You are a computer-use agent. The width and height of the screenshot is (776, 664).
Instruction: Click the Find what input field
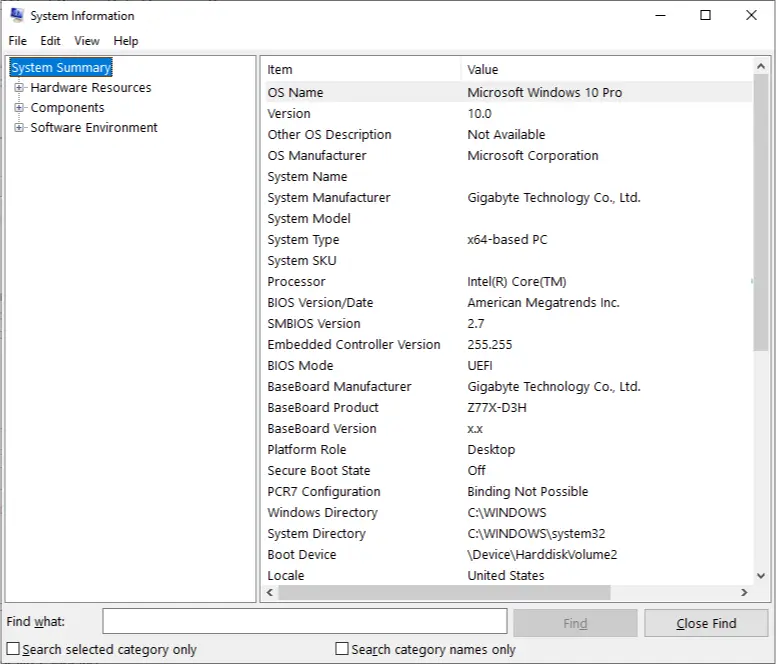pyautogui.click(x=305, y=621)
